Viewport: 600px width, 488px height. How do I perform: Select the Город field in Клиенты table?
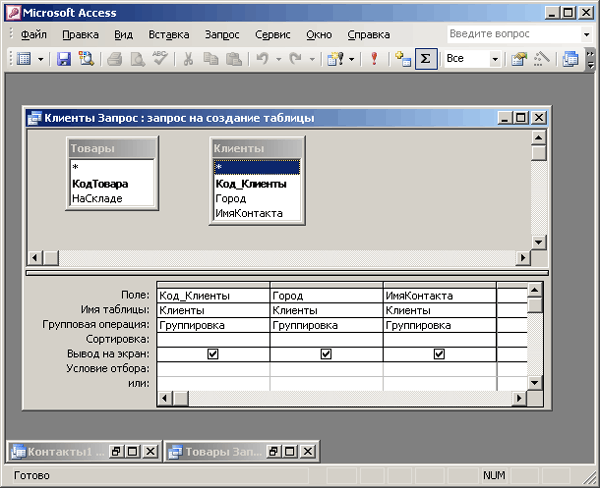(x=257, y=199)
